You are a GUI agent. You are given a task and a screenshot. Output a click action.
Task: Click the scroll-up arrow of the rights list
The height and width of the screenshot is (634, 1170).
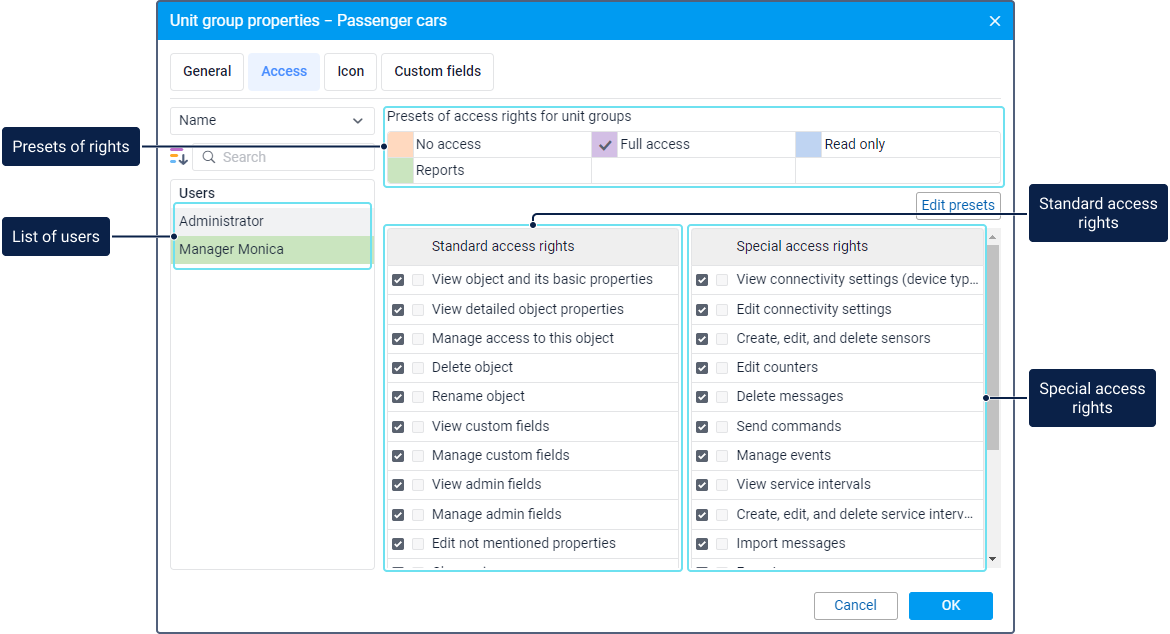[x=993, y=236]
